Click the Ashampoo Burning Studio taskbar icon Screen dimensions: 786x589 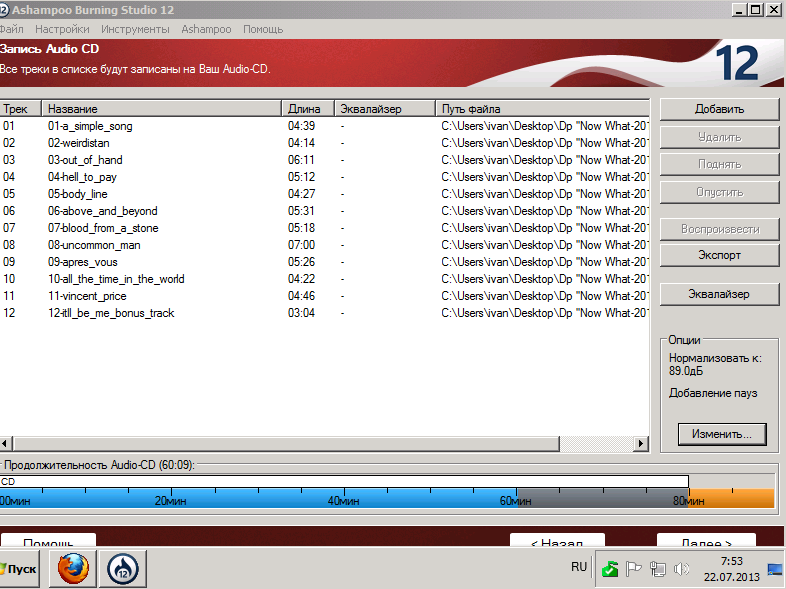pyautogui.click(x=123, y=568)
